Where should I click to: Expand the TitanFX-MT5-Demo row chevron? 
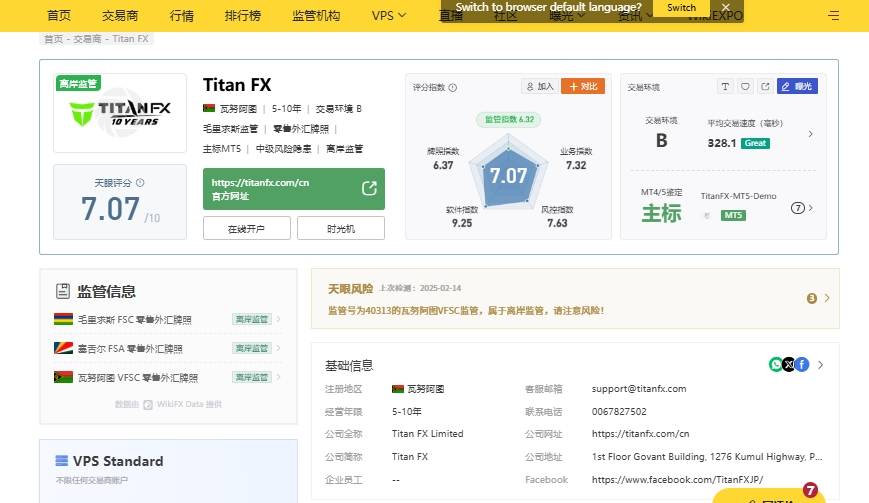811,208
